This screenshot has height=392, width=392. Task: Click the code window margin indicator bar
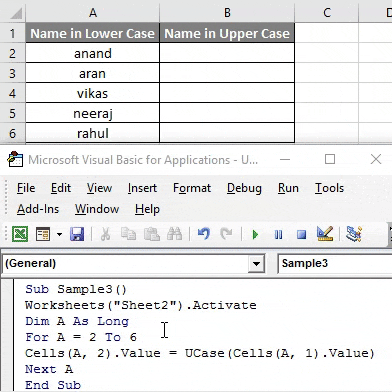7,335
